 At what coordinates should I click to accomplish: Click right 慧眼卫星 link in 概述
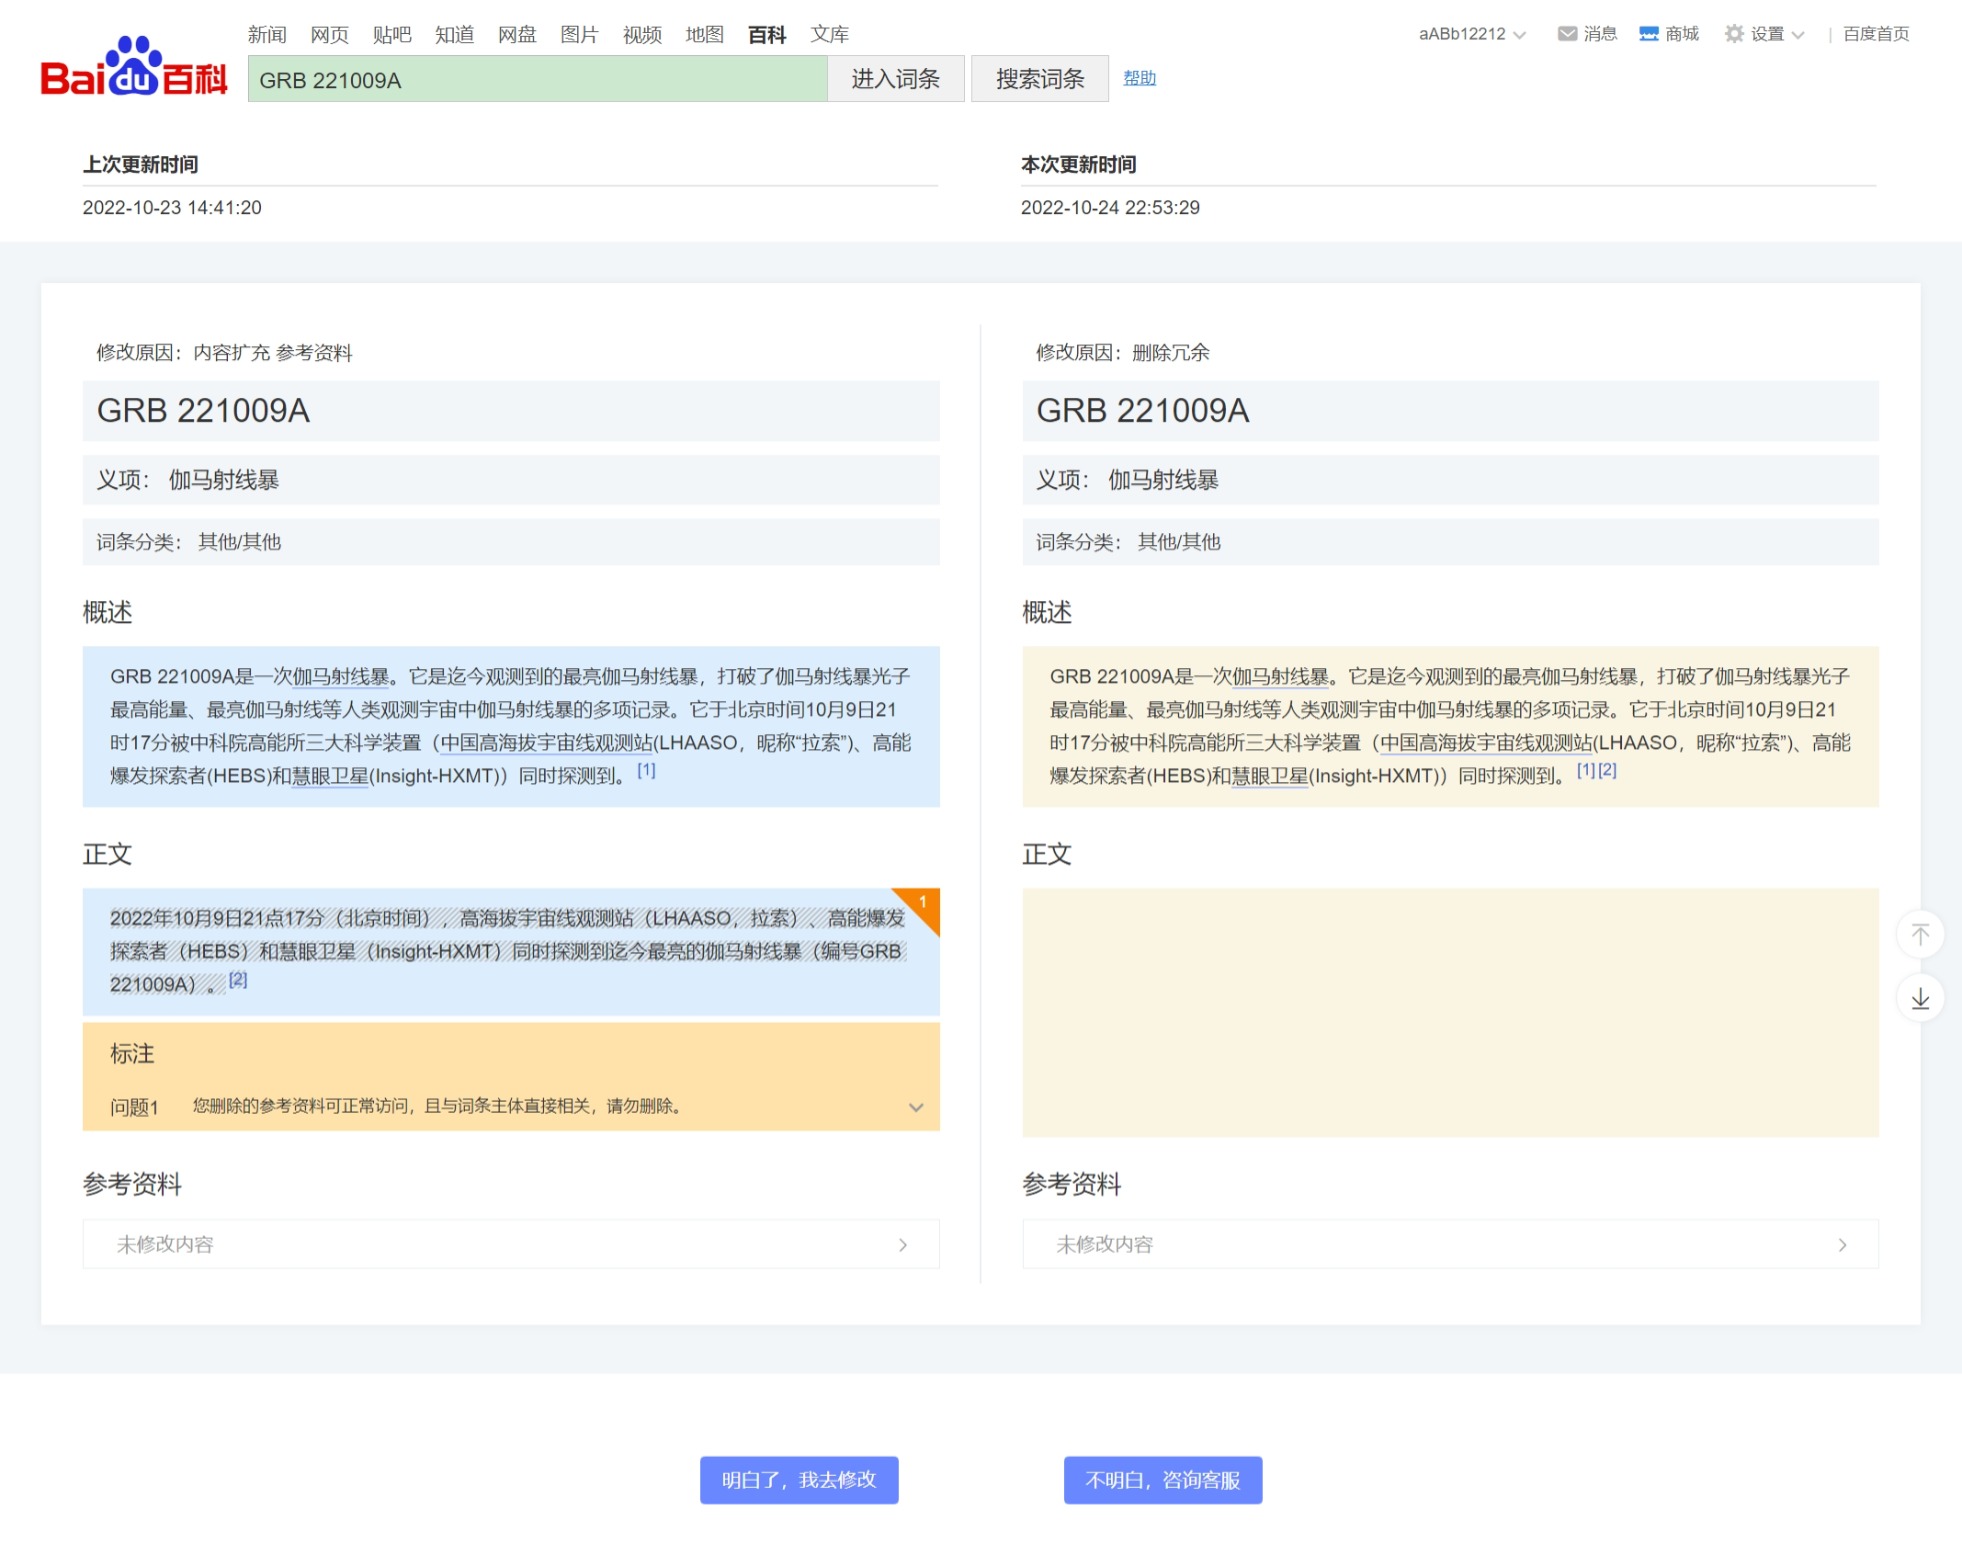coord(1270,776)
